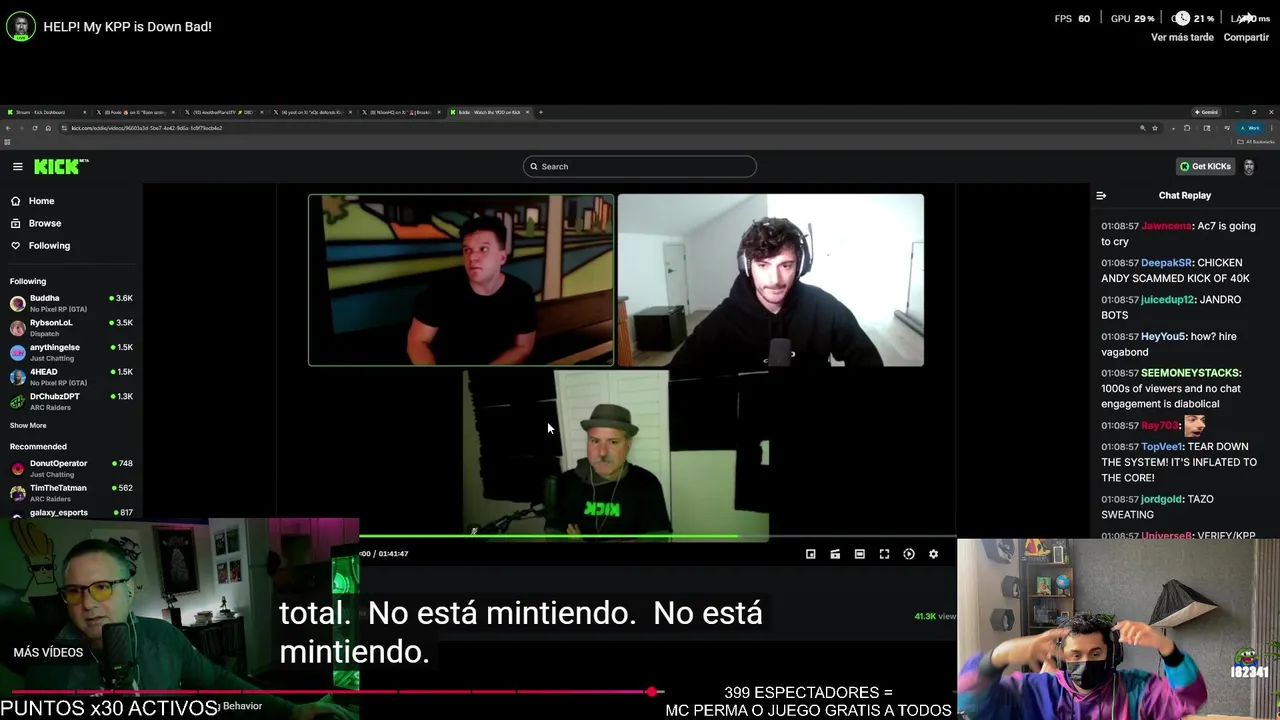Click jordgold username in chat replay
This screenshot has height=720, width=1280.
click(1161, 499)
